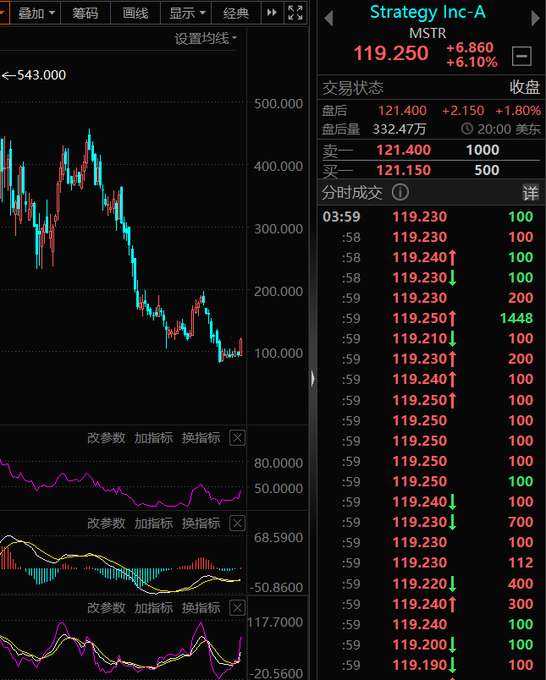Click 100.000 price axis label
546x680 pixels.
tap(278, 353)
